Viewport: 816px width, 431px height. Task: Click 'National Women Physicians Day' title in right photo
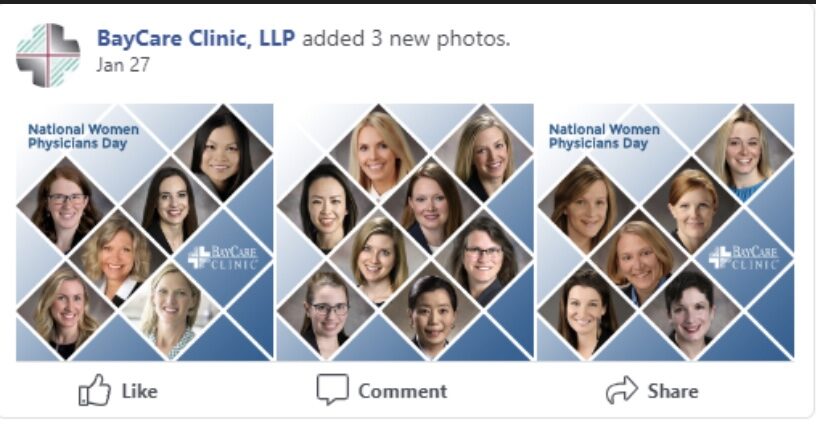604,136
